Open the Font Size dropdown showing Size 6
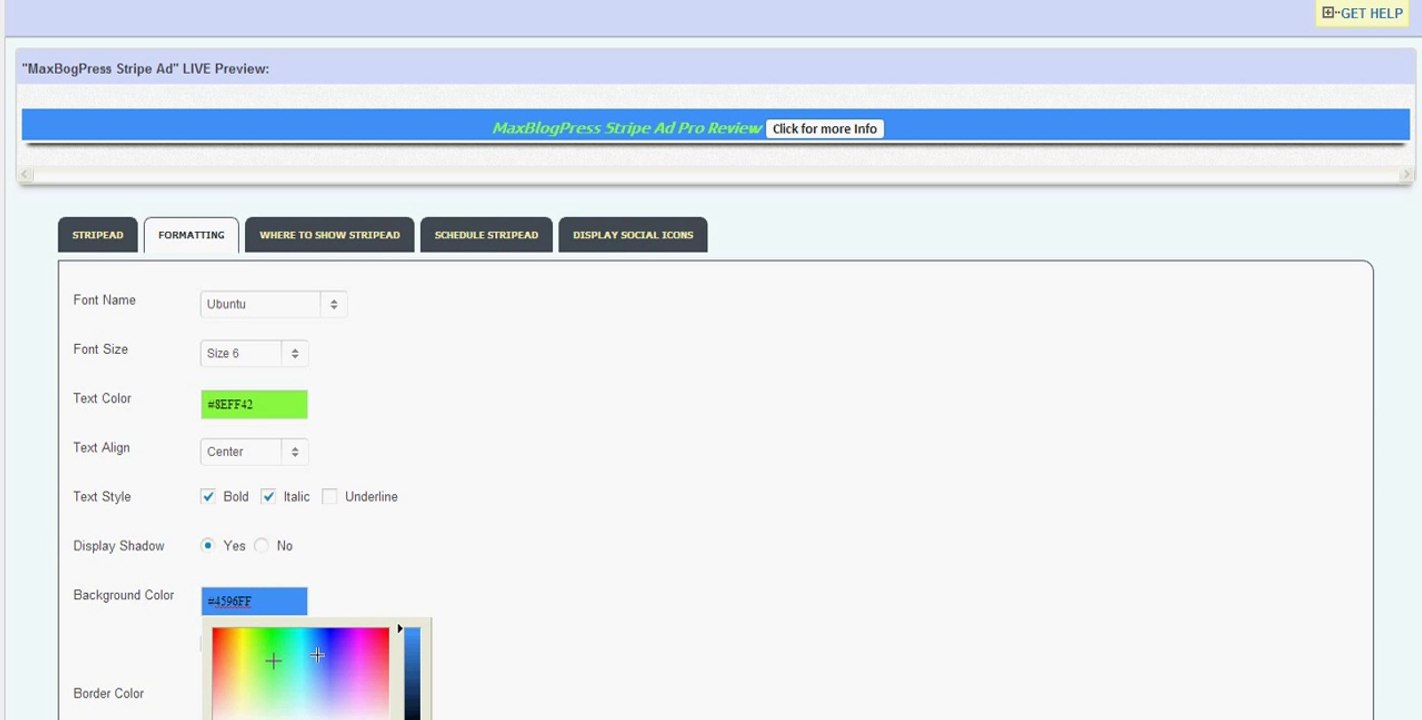 254,353
